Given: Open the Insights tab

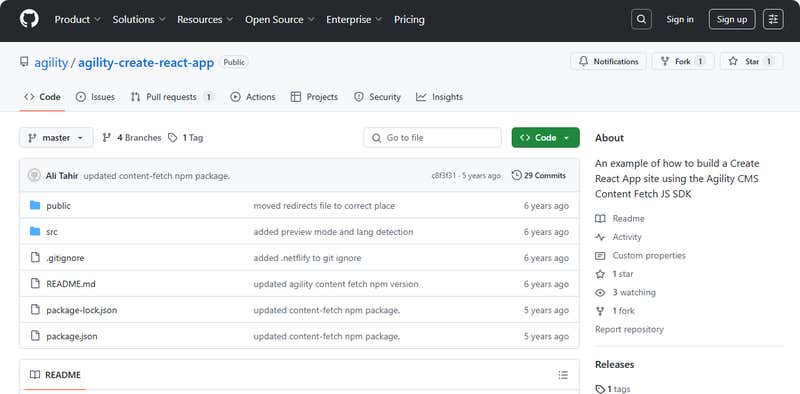Looking at the screenshot, I should tap(439, 96).
